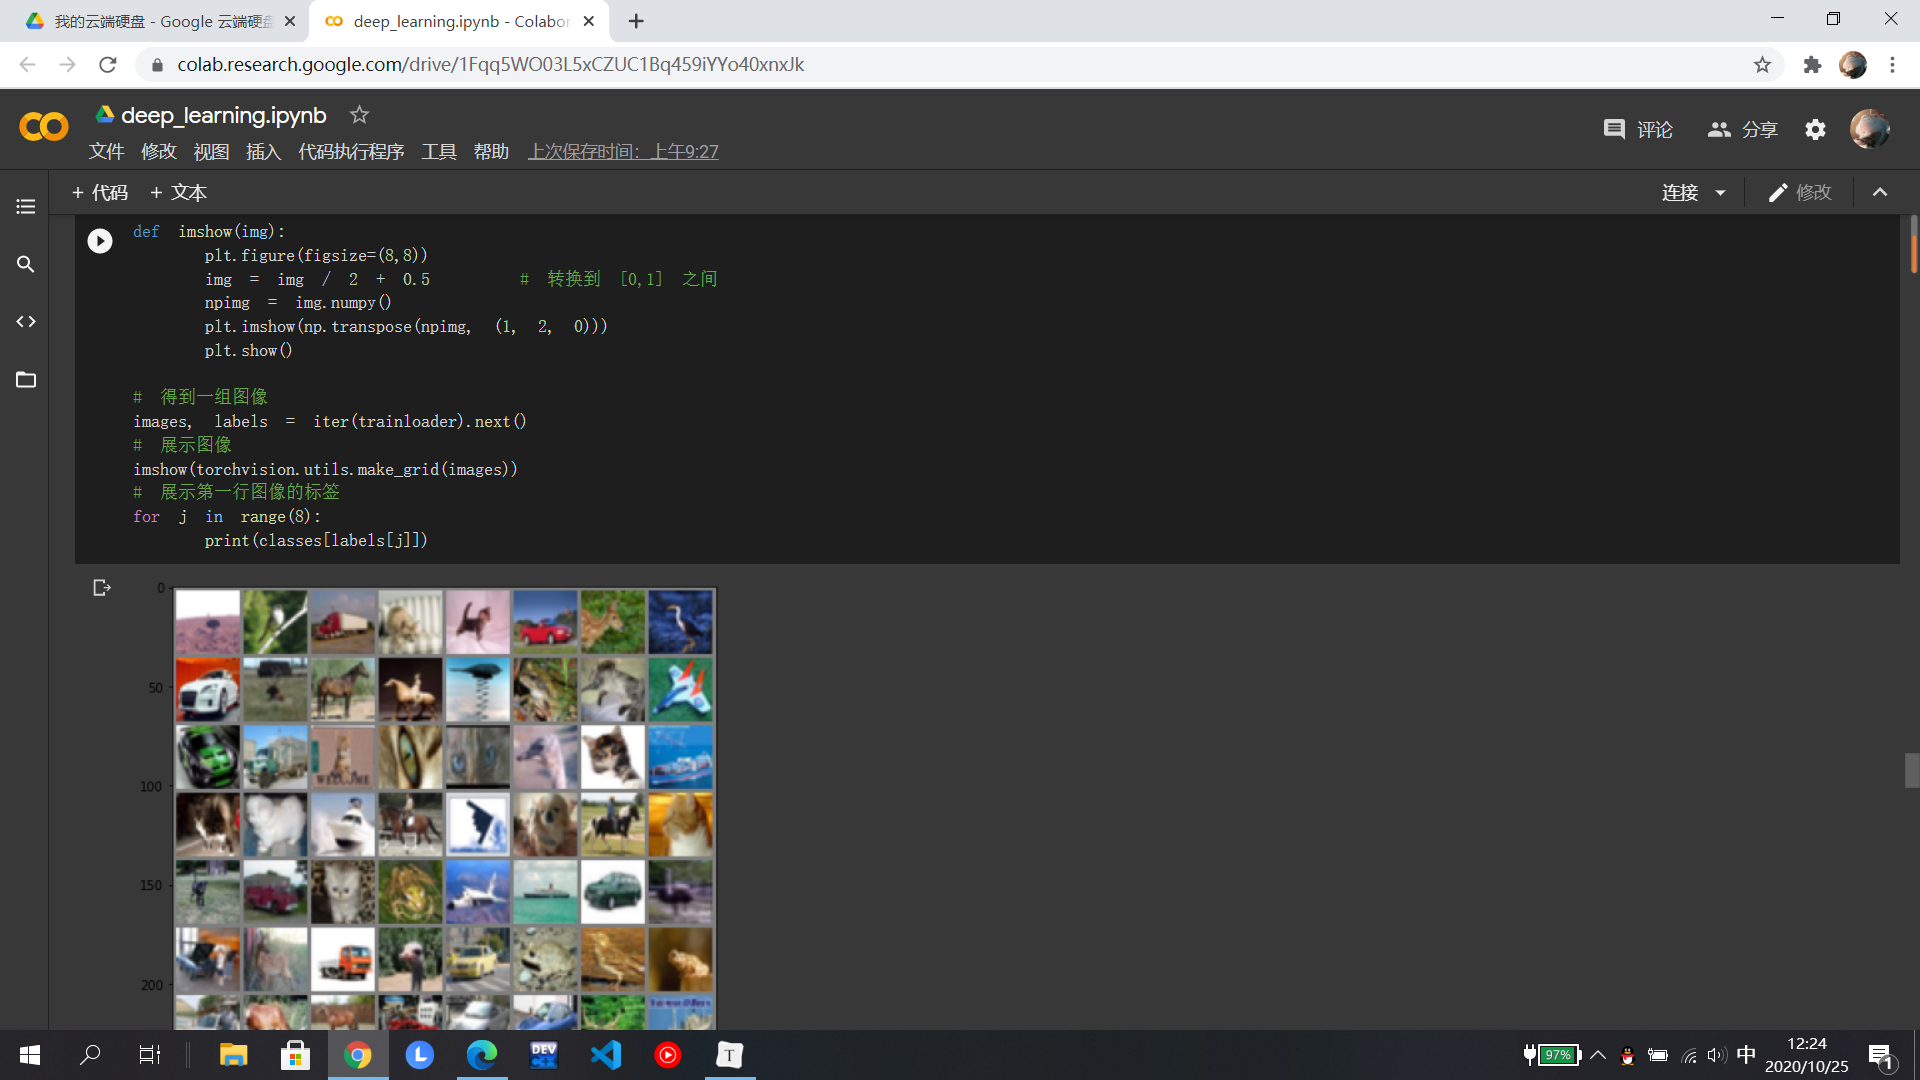Viewport: 1920px width, 1080px height.
Task: Collapse header with the chevron up arrow
Action: (x=1880, y=193)
